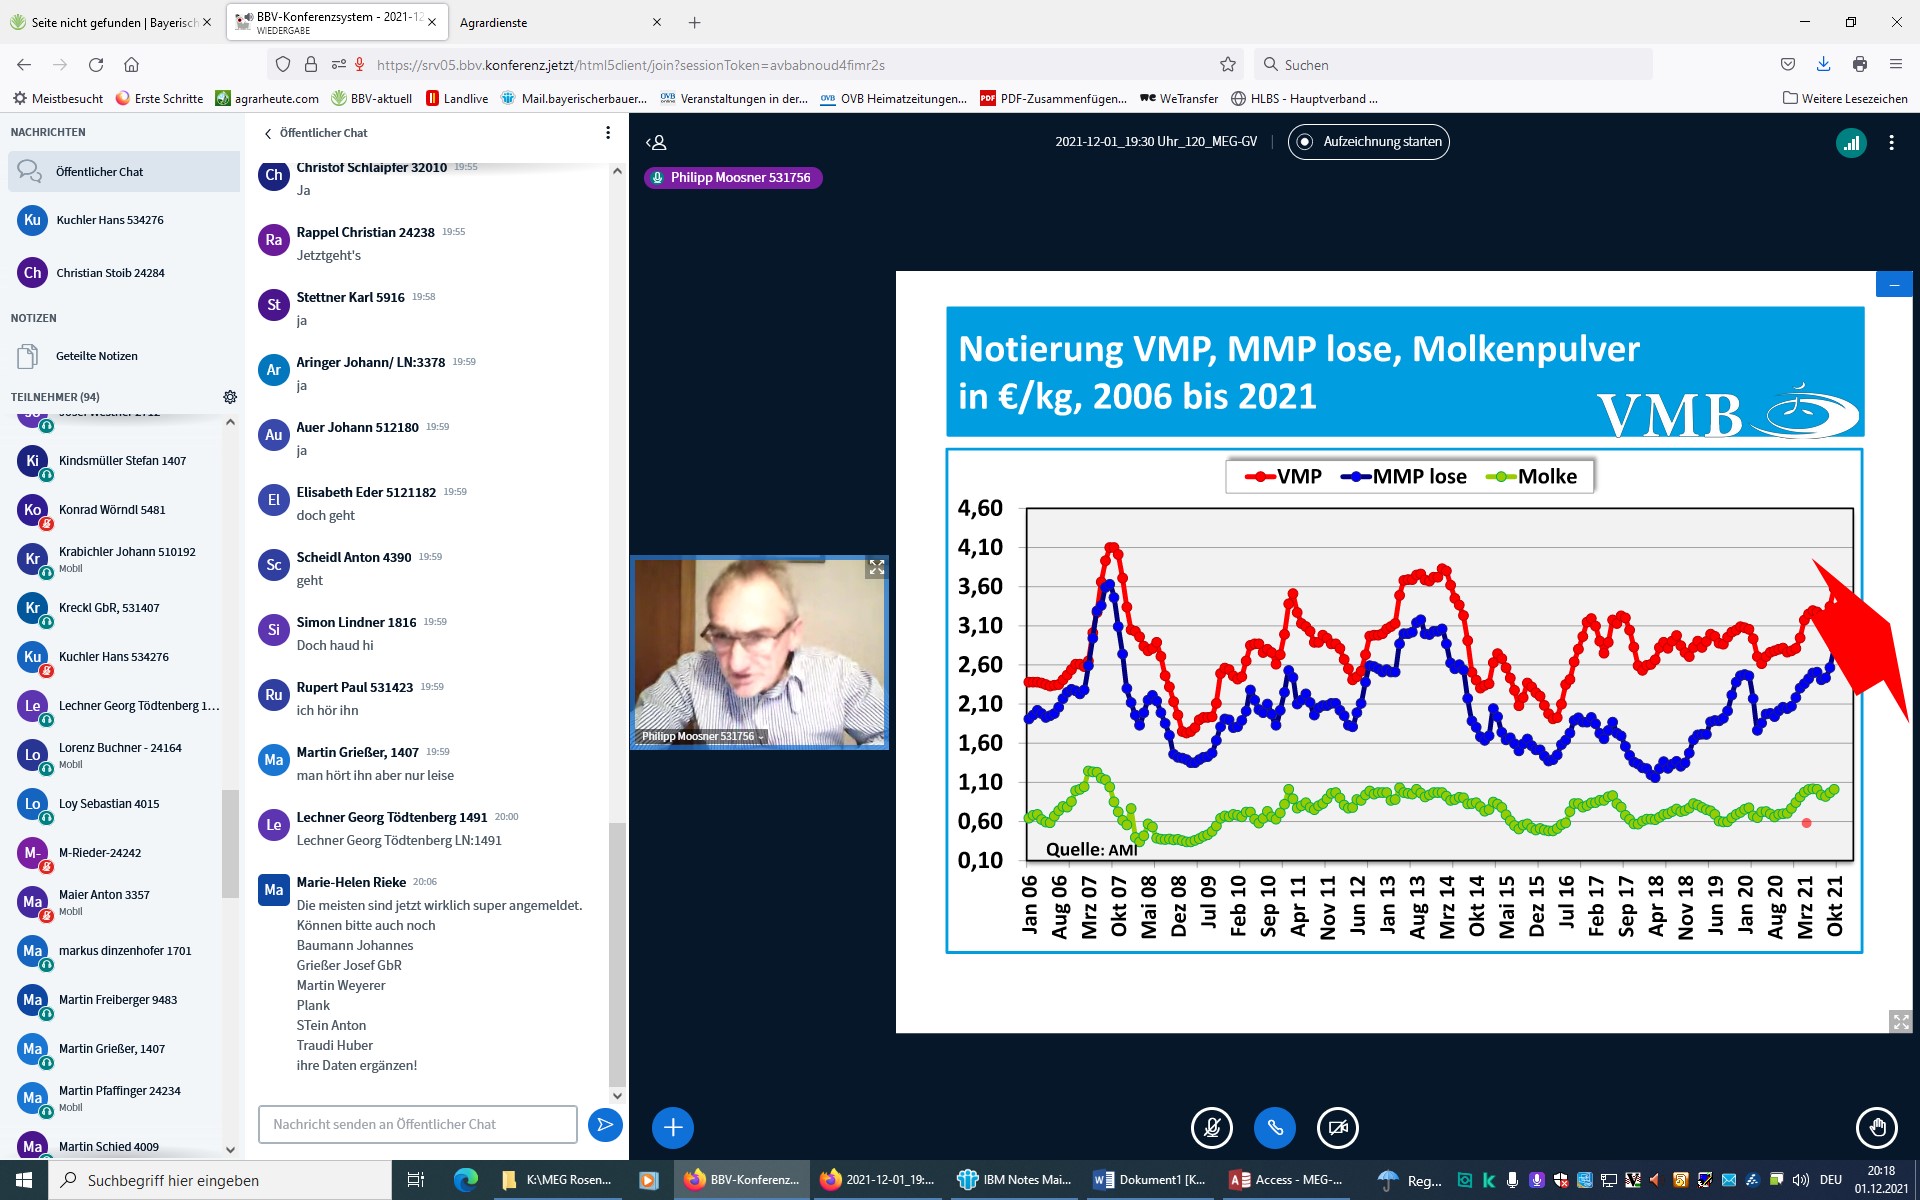Switch to Seite nicht gefunden tab
The image size is (1920, 1200).
pyautogui.click(x=113, y=22)
